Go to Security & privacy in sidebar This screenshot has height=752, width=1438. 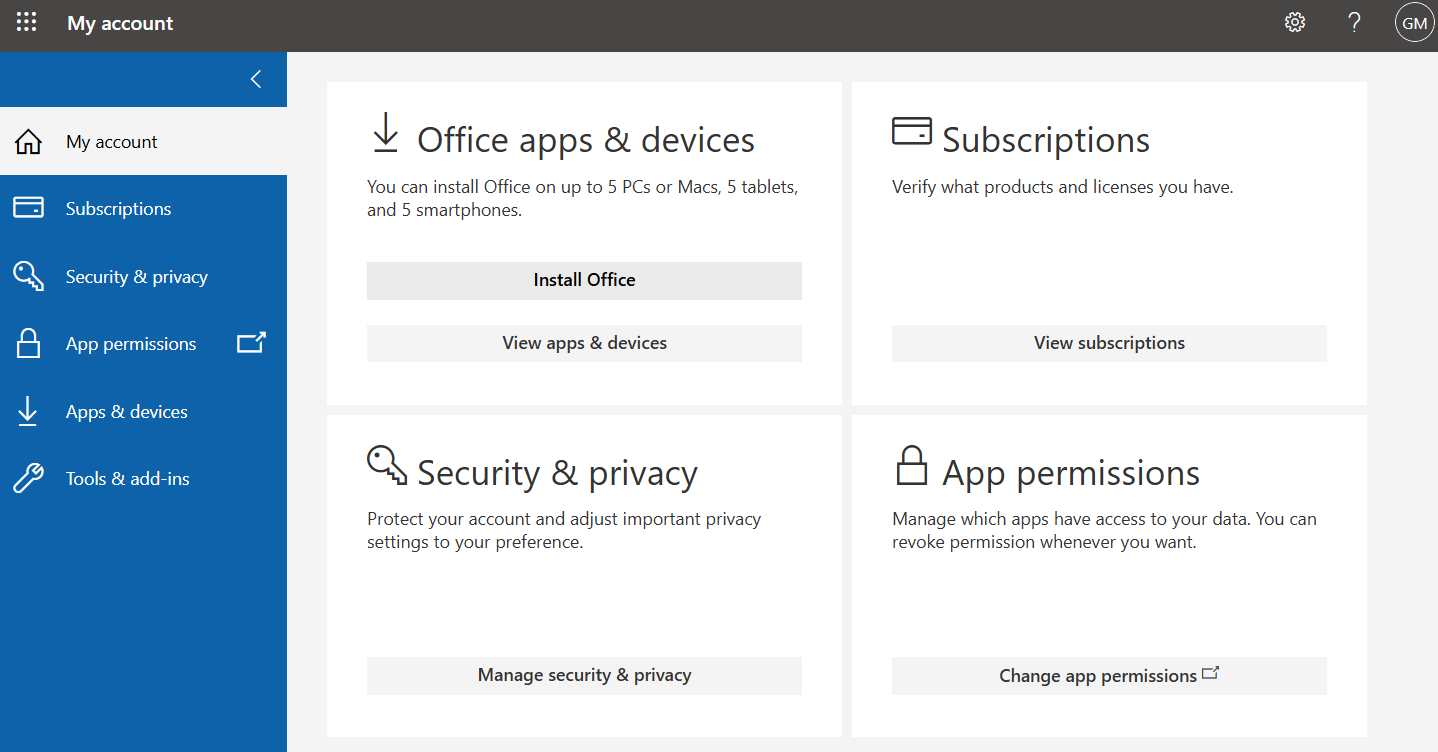[x=143, y=277]
